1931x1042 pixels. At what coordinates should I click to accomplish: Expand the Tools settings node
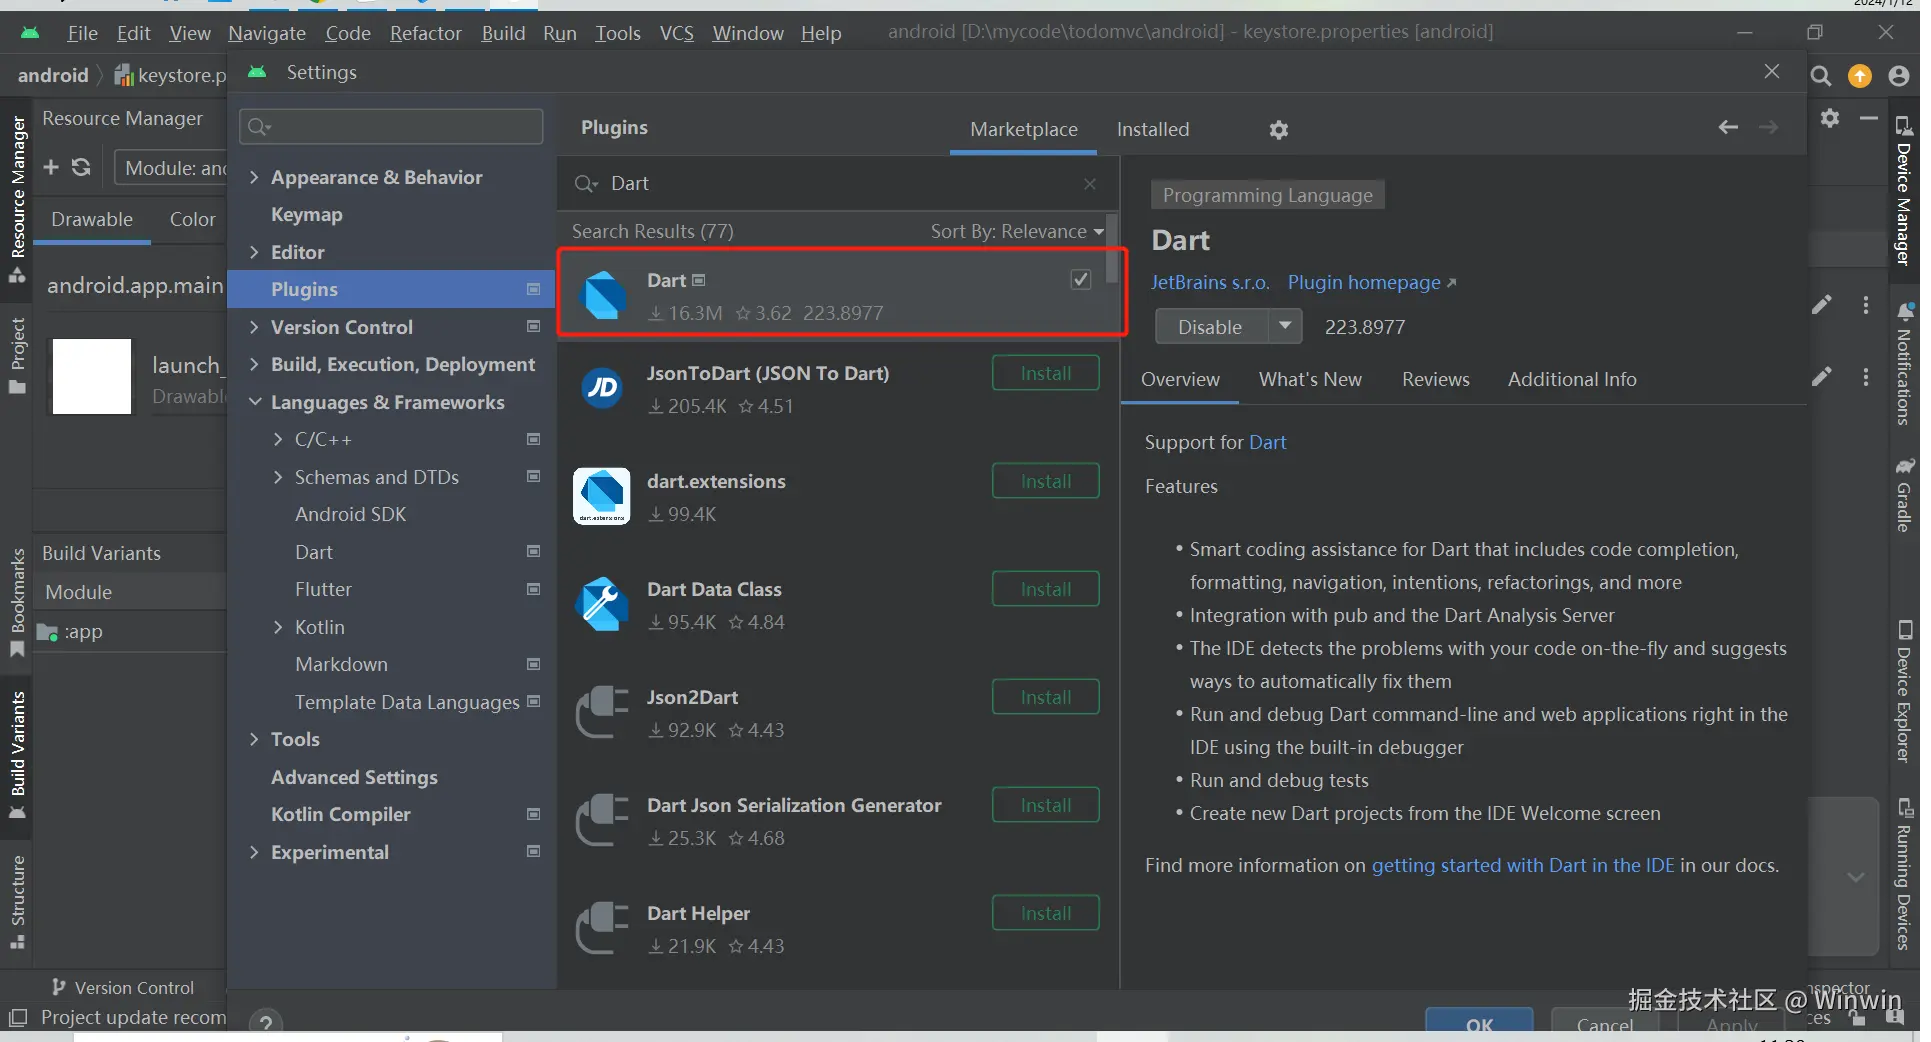[x=254, y=740]
